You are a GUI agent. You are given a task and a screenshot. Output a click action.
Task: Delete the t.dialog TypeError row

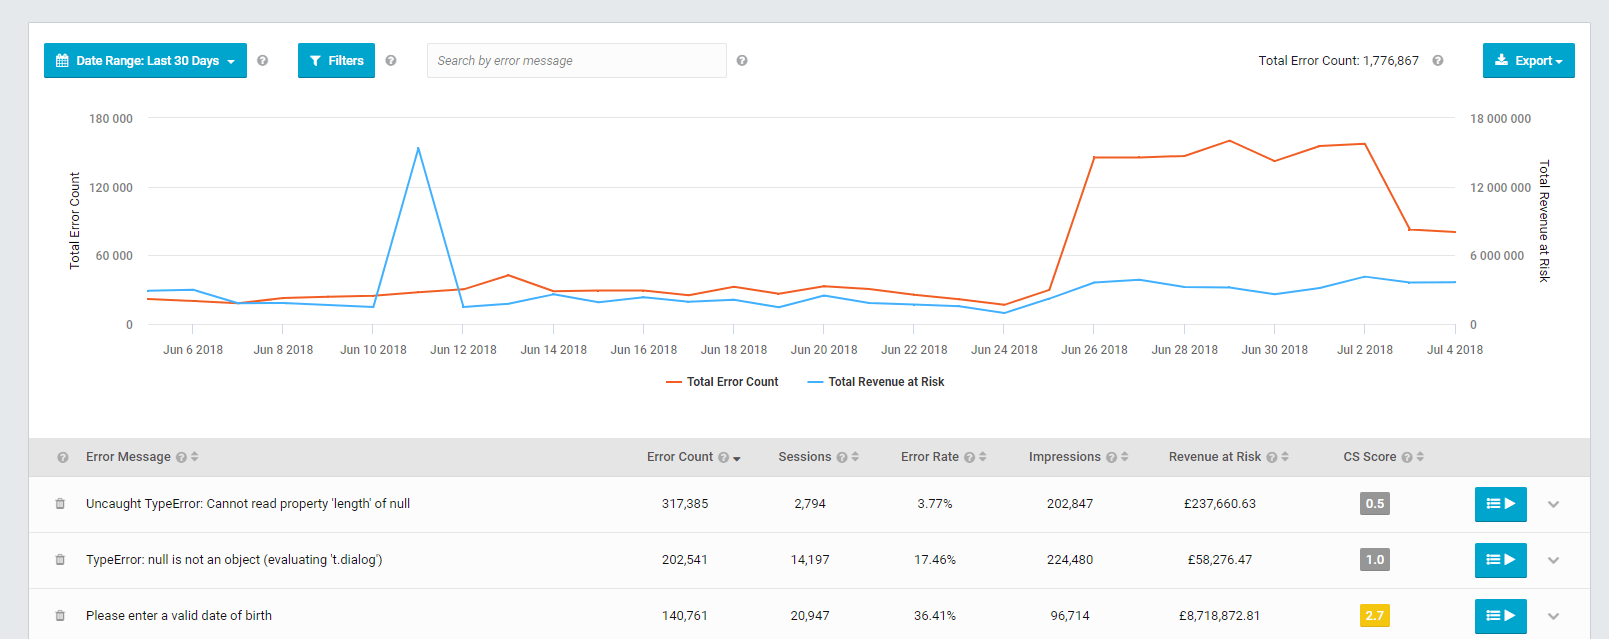coord(60,560)
